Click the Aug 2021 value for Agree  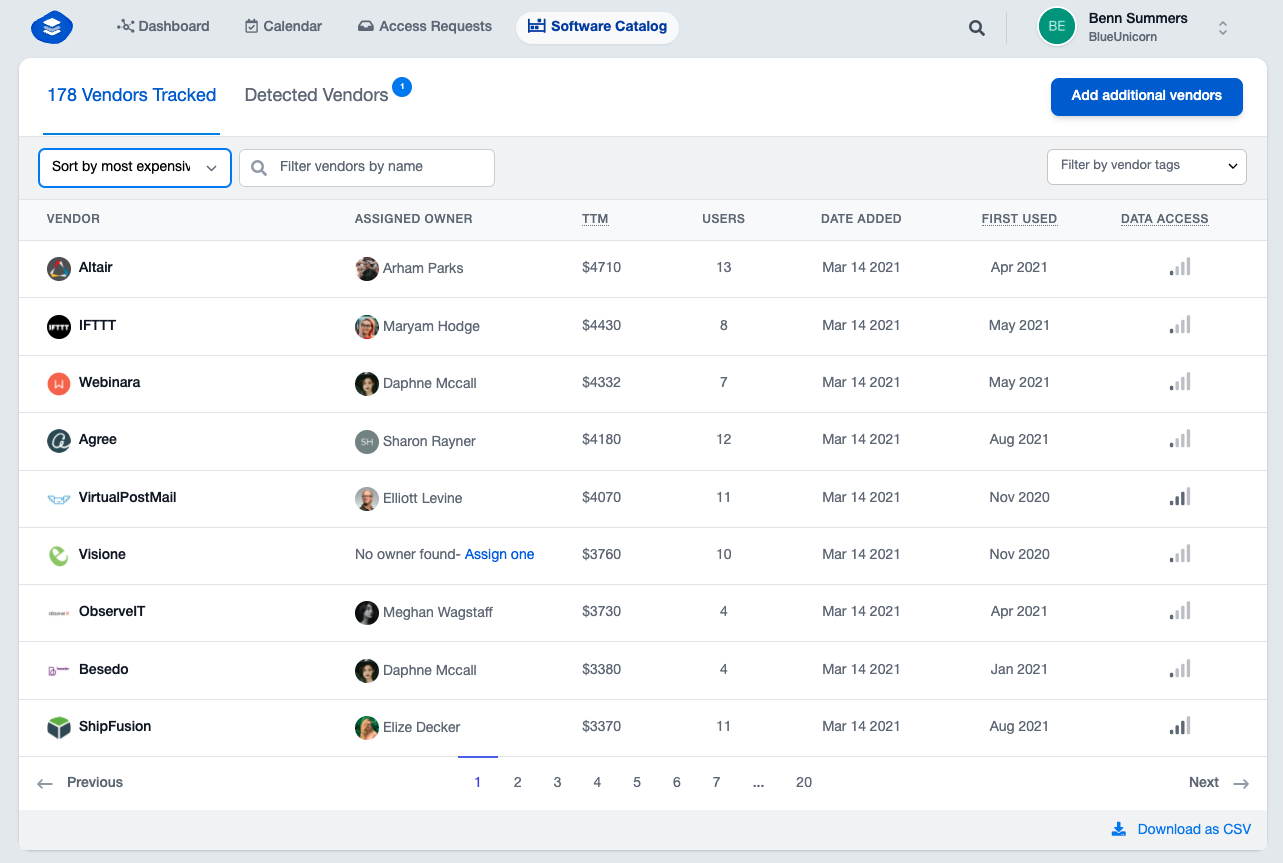(1019, 439)
